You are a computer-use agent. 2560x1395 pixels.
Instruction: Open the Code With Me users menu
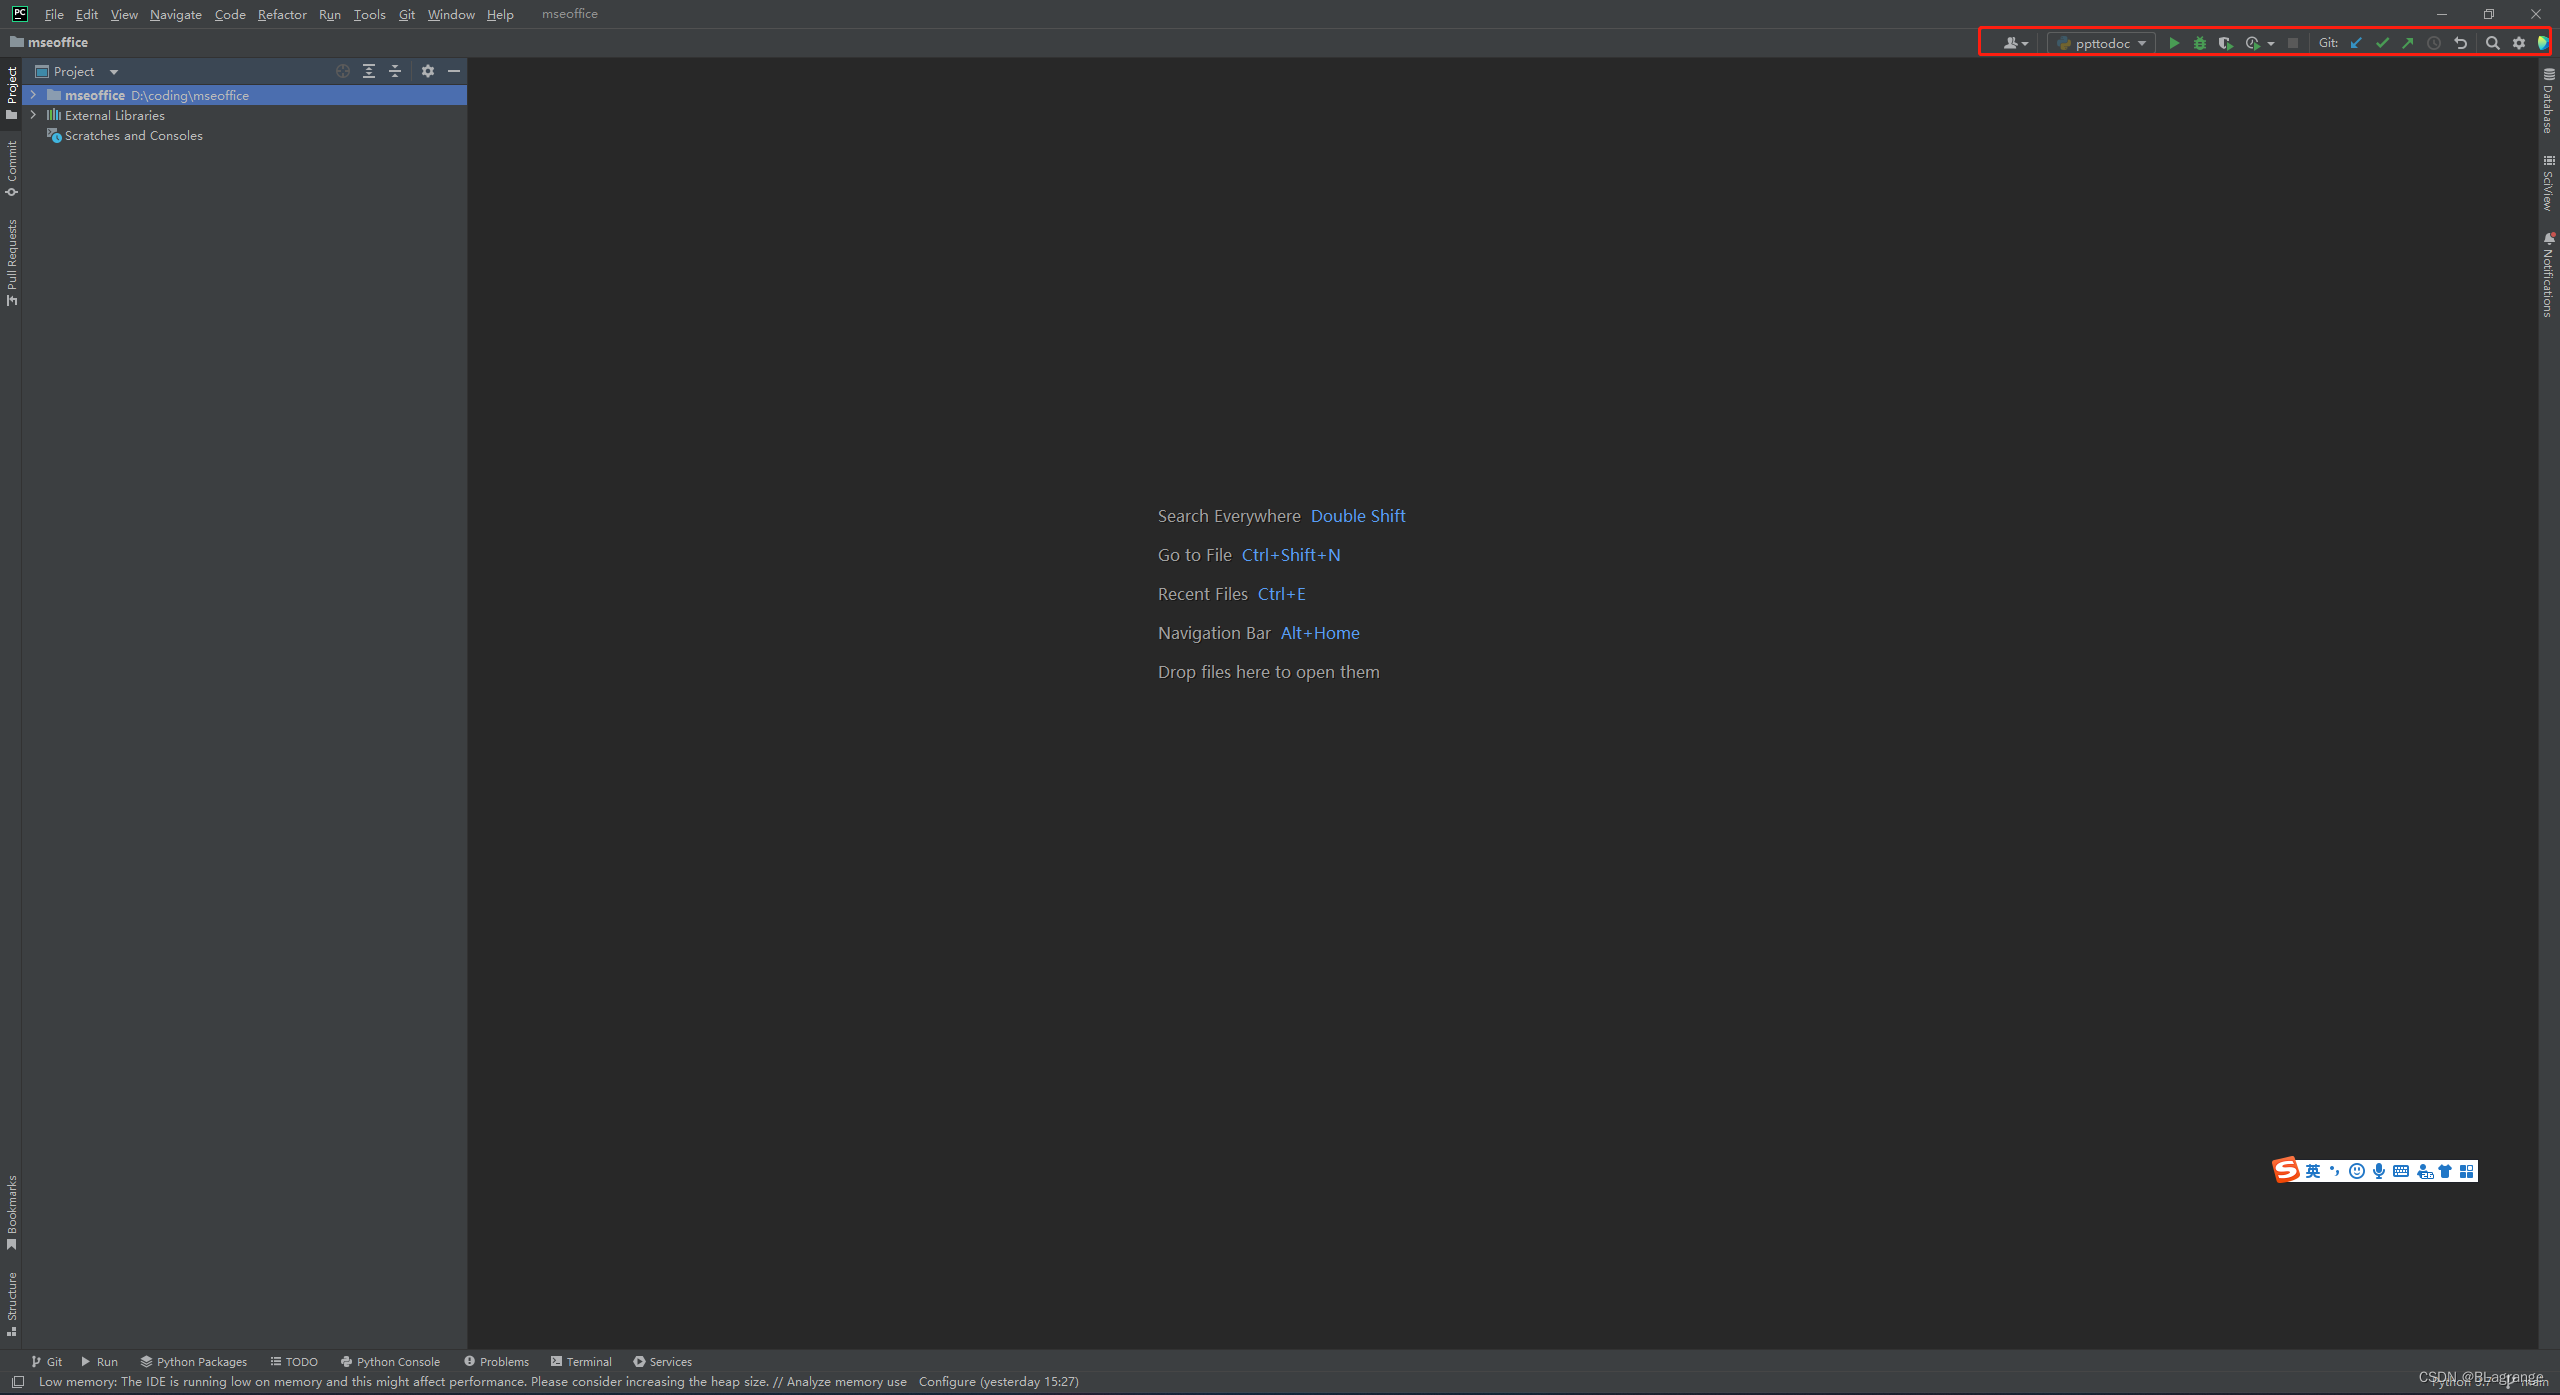point(2011,43)
